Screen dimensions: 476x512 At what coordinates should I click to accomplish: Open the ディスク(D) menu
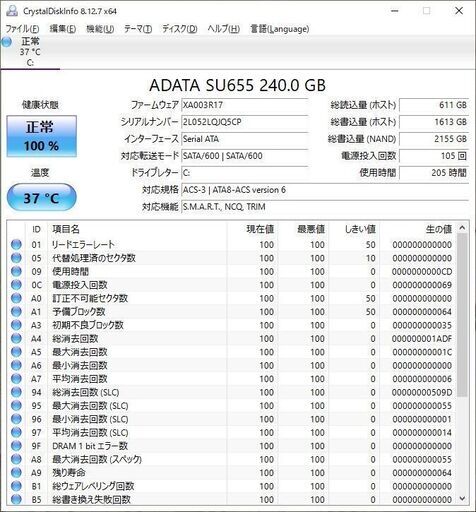point(180,29)
